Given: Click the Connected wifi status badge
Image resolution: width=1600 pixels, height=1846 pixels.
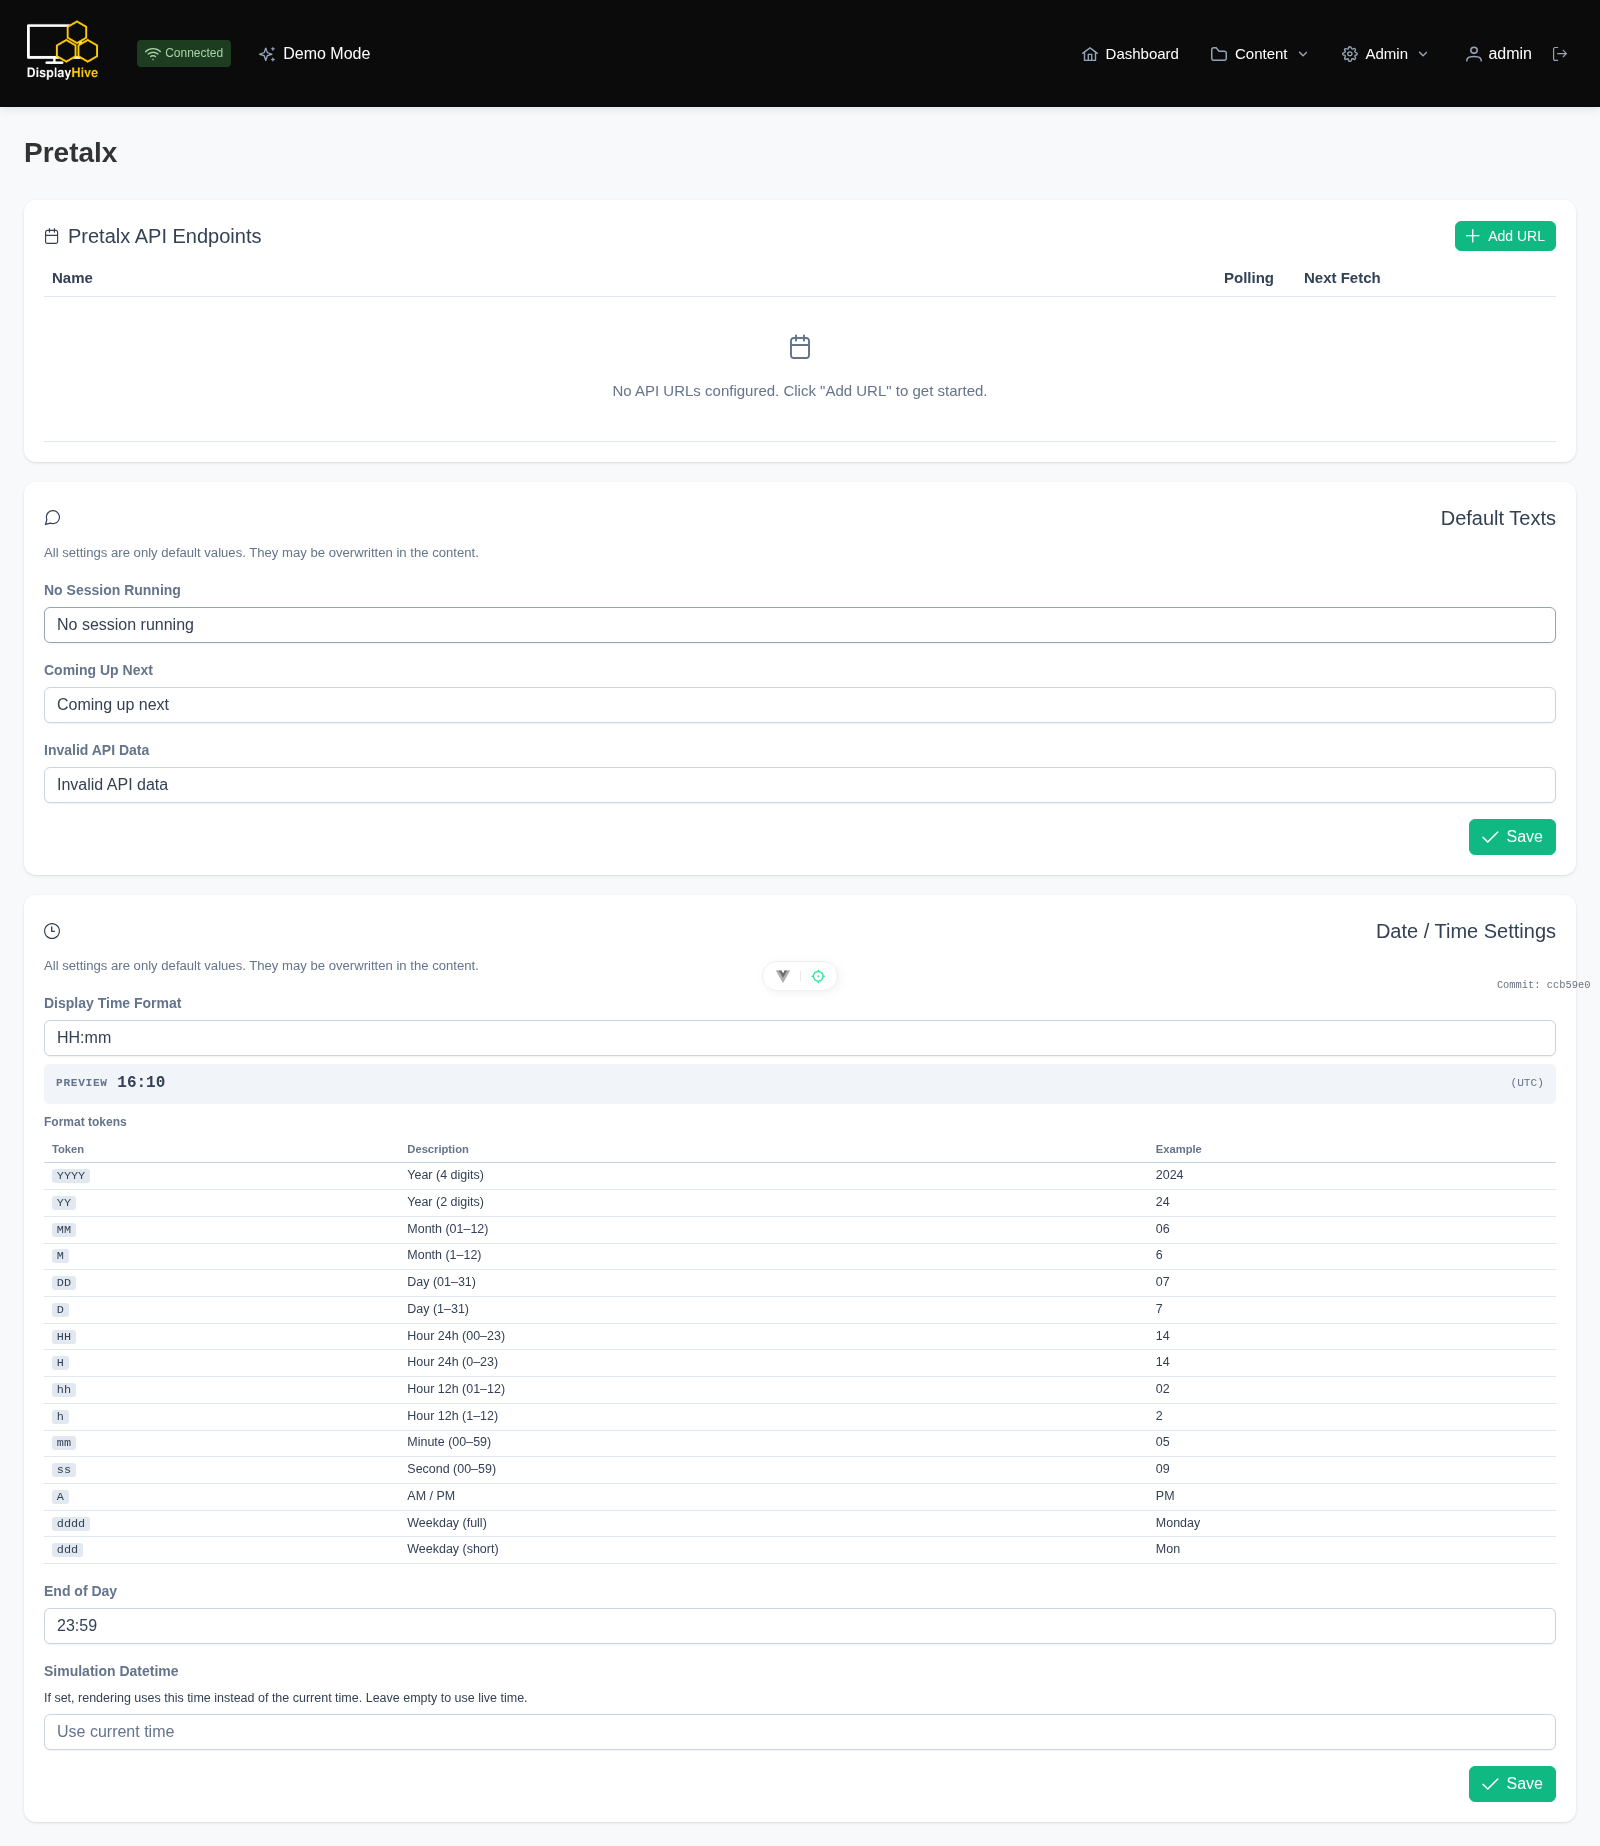Looking at the screenshot, I should [x=184, y=53].
